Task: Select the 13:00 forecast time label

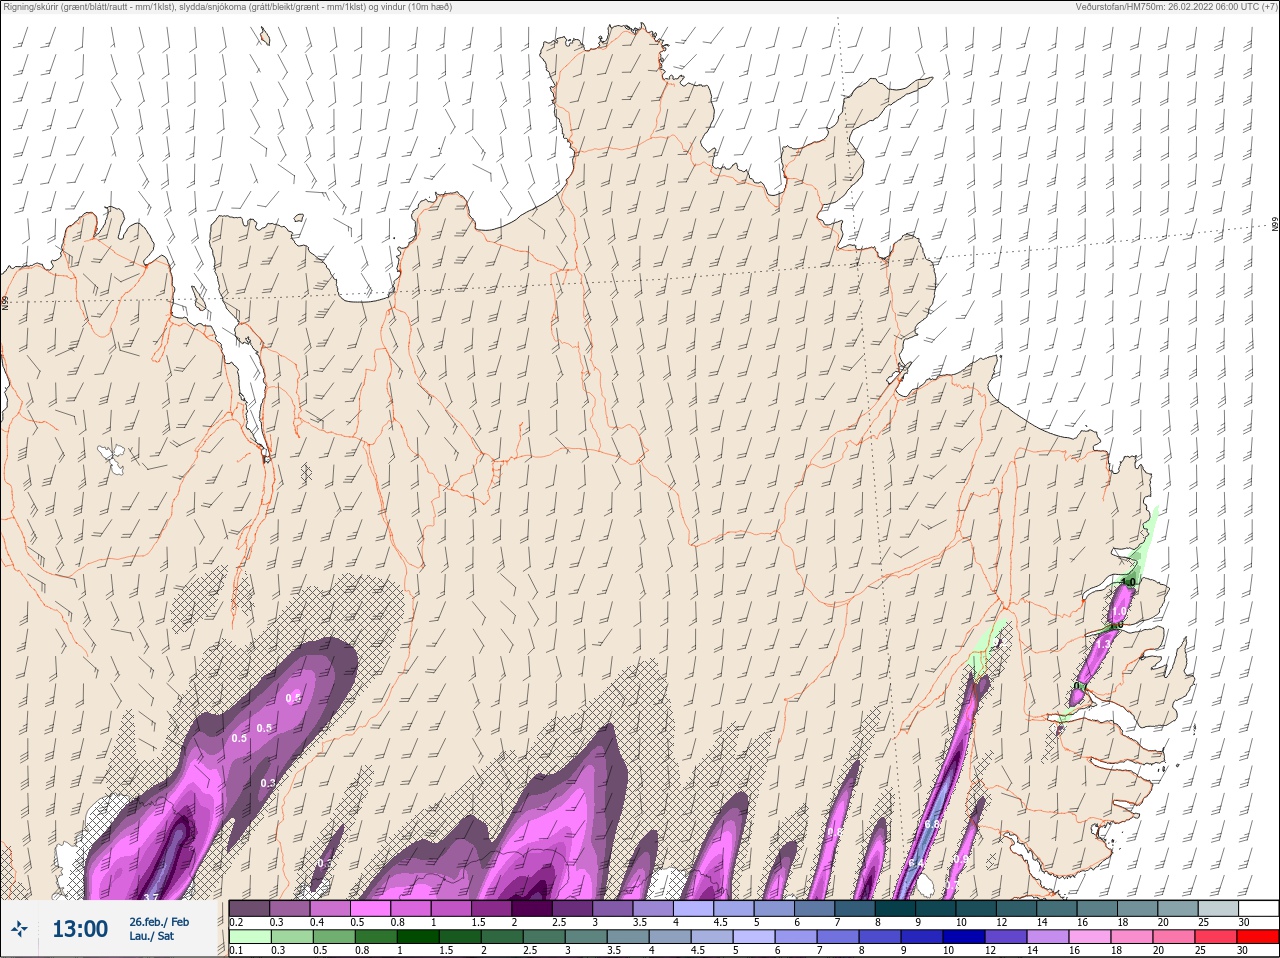Action: coord(80,930)
